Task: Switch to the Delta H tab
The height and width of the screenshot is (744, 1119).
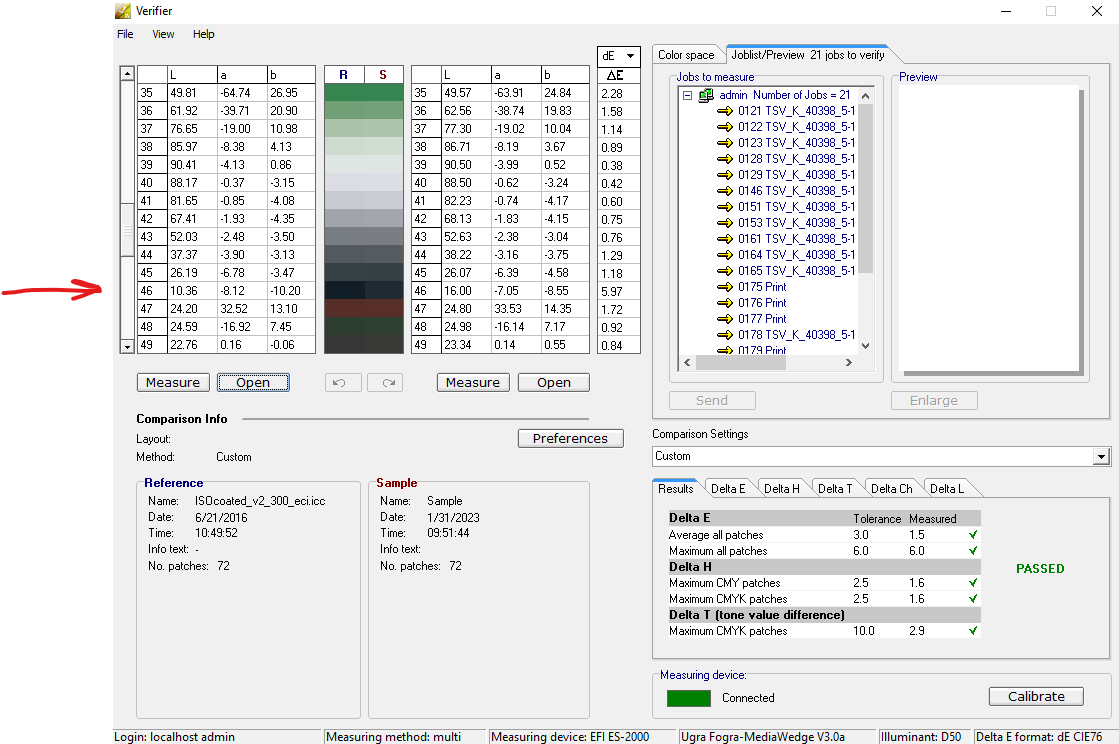Action: tap(781, 489)
